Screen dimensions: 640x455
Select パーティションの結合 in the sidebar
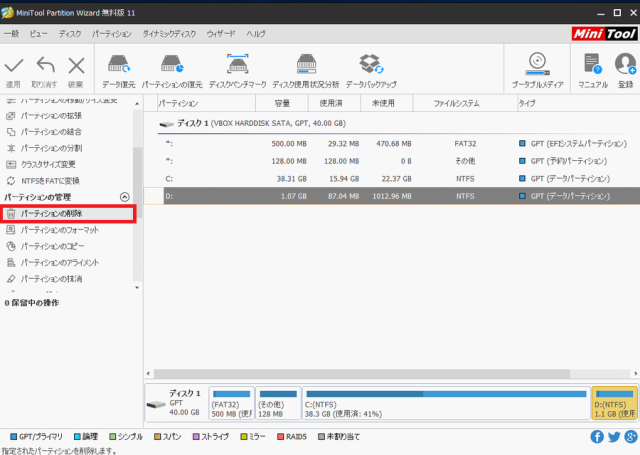(x=51, y=132)
